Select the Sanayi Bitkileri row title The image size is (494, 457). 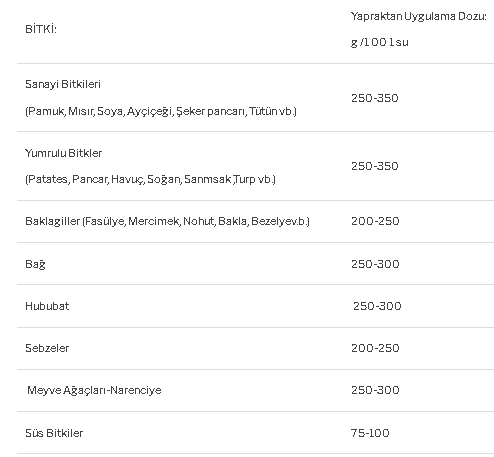coord(63,84)
